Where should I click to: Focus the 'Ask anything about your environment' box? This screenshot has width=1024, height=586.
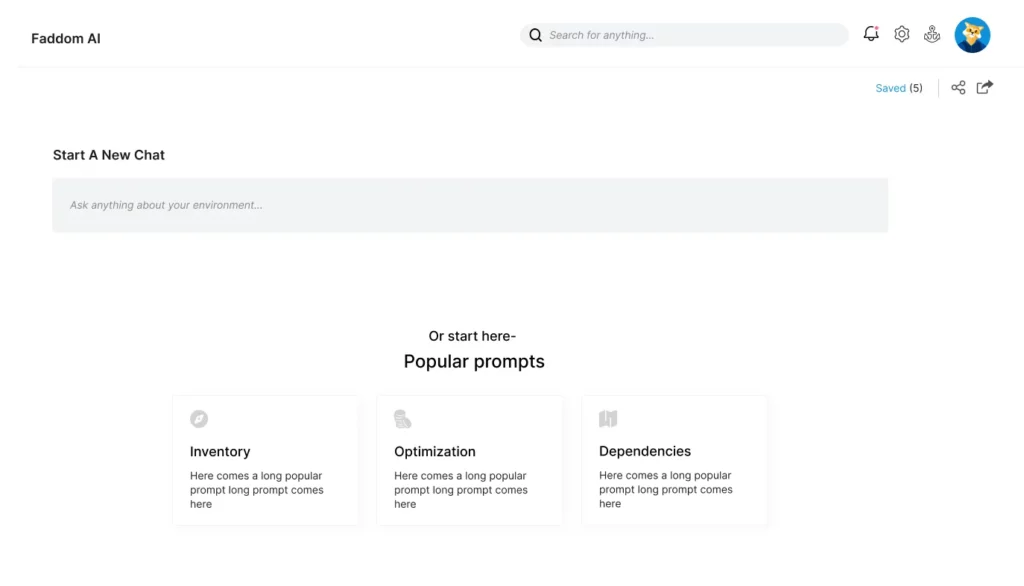point(470,205)
